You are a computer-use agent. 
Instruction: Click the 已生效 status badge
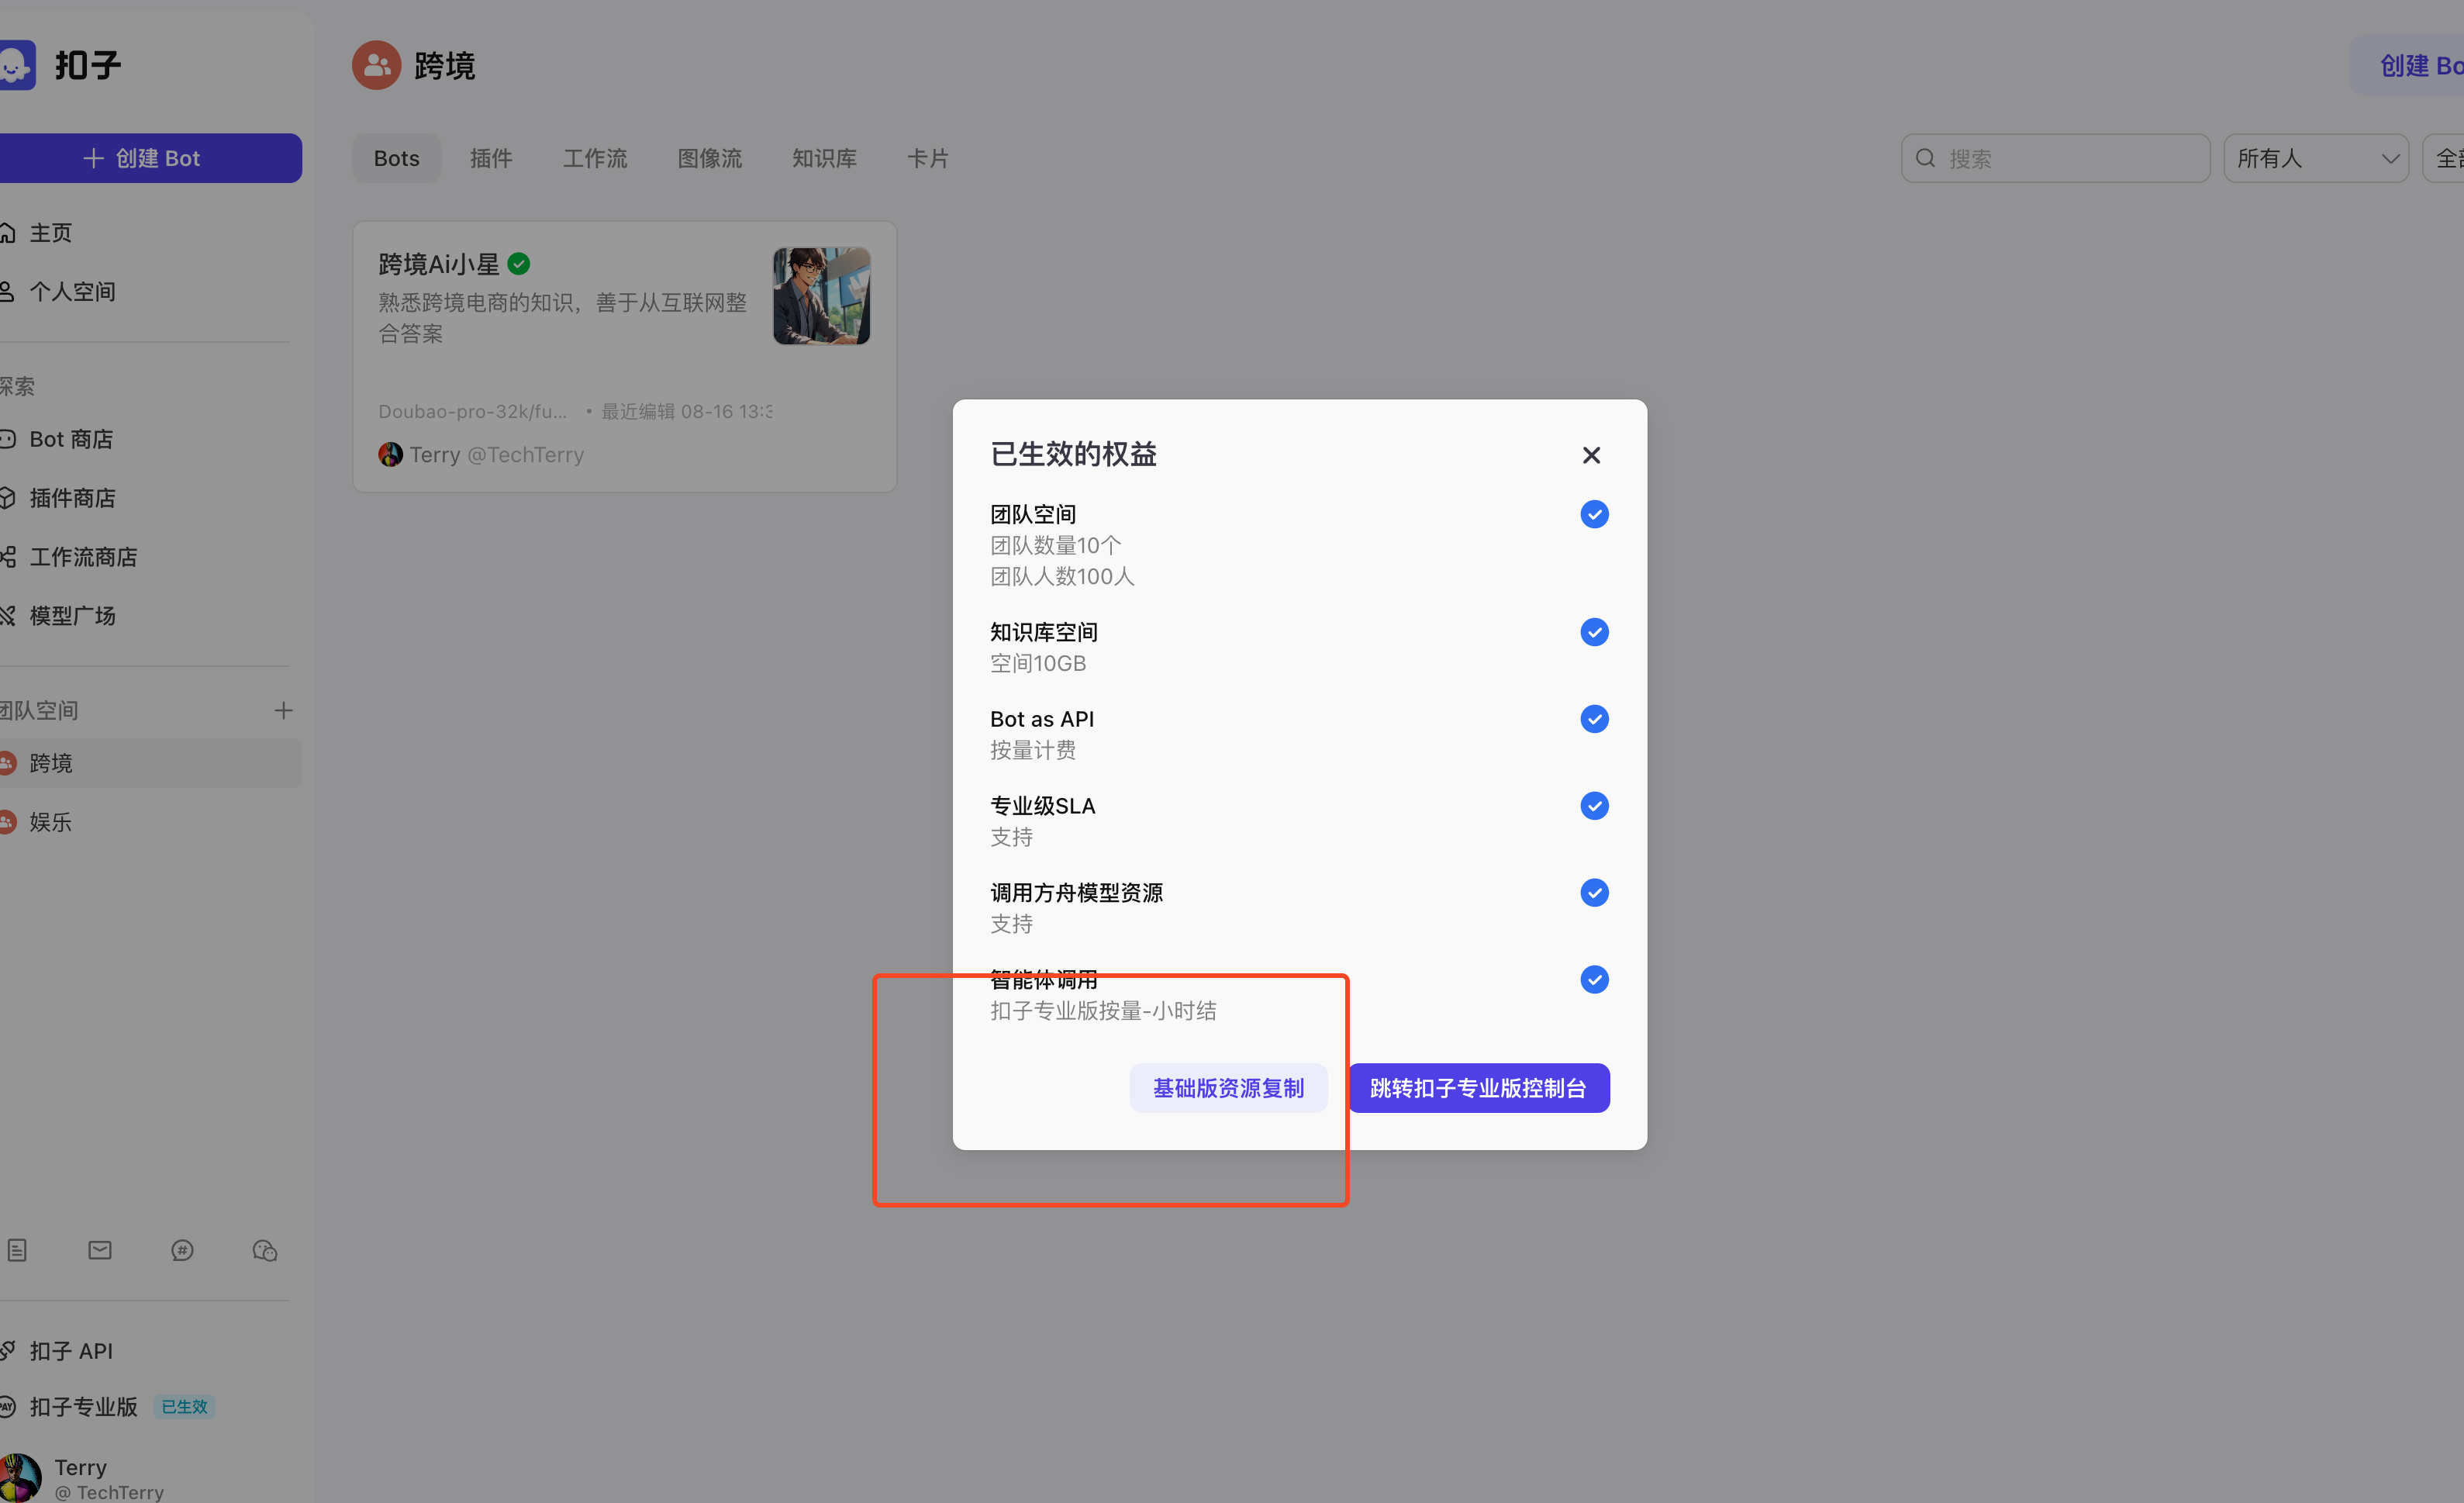[x=185, y=1407]
